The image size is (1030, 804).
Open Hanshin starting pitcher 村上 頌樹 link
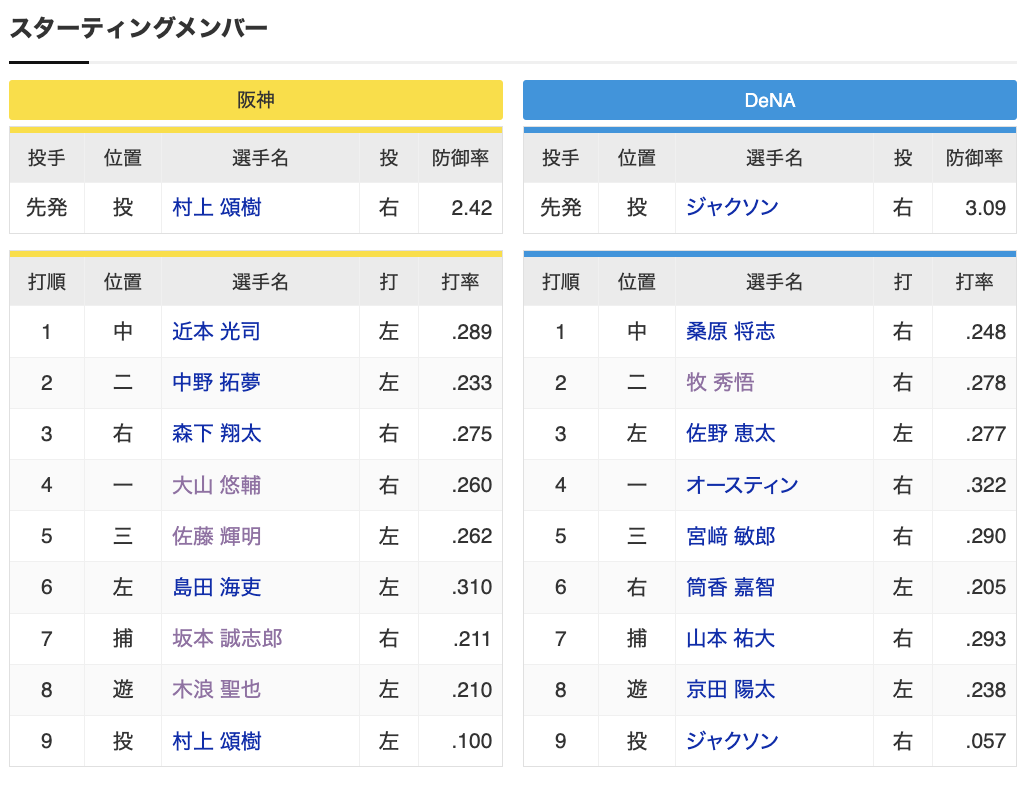coord(216,208)
